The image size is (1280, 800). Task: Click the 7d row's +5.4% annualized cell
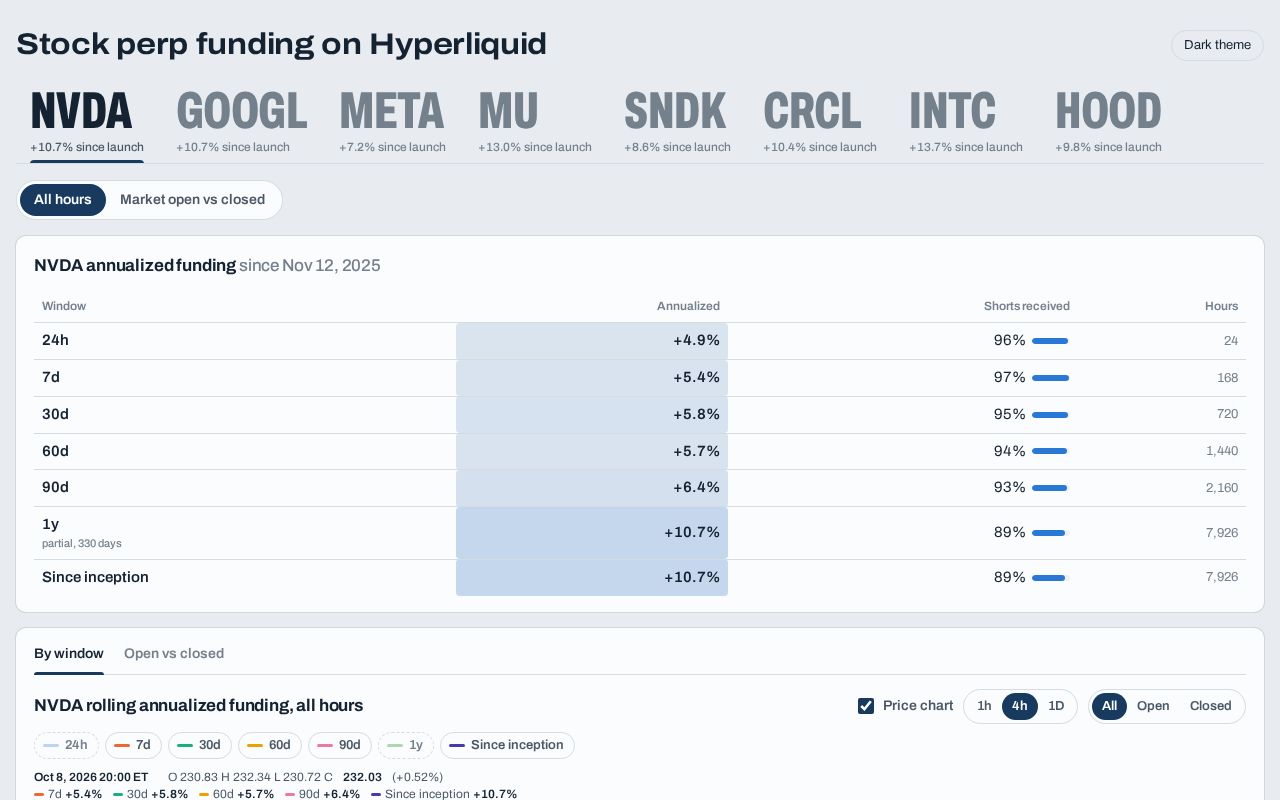coord(592,378)
